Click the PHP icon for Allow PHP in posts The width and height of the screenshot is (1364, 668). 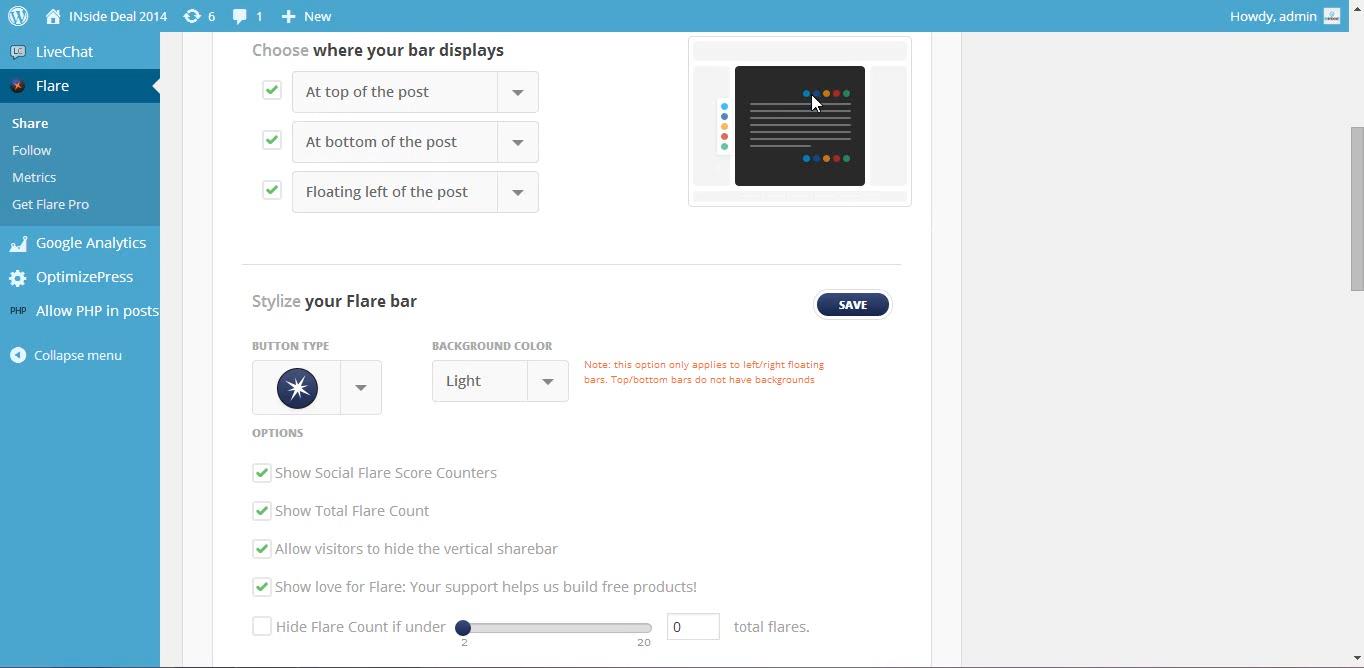click(x=18, y=311)
